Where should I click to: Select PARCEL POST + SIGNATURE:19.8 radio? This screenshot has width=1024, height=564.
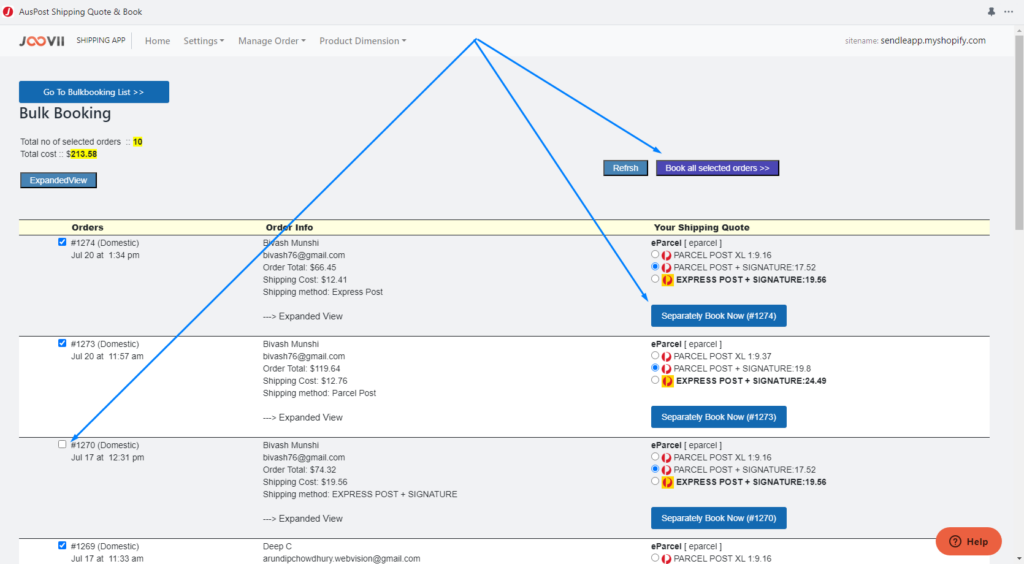[655, 368]
